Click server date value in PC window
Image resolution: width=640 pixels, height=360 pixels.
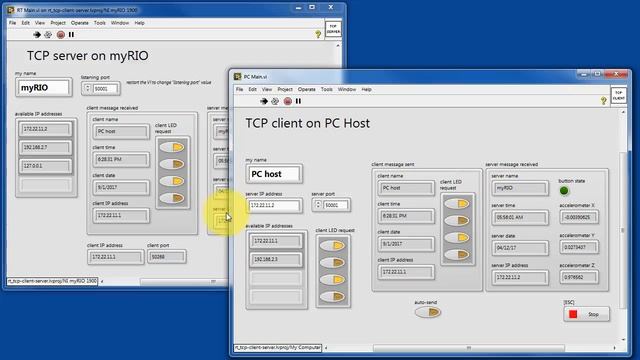point(520,248)
